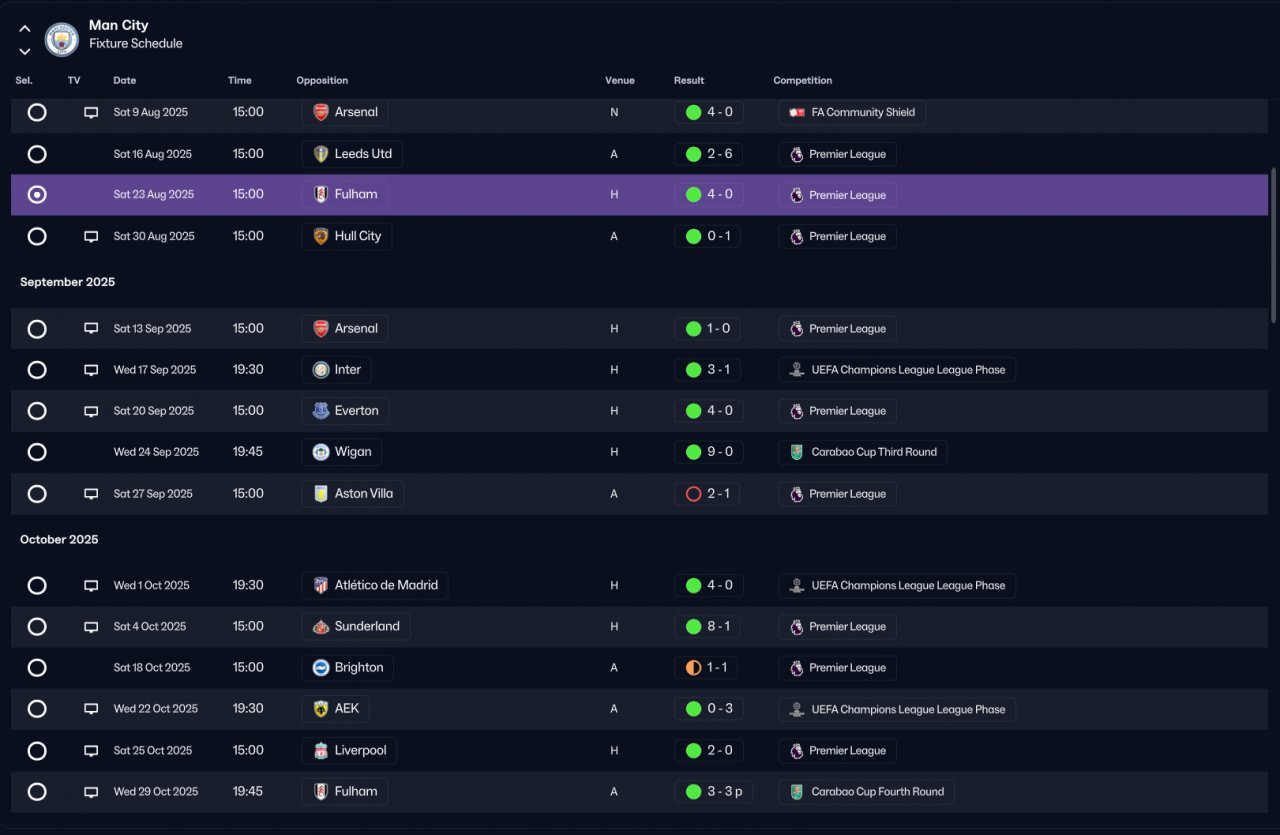Click the FA Community Shield competition icon
The width and height of the screenshot is (1280, 835).
pos(797,113)
